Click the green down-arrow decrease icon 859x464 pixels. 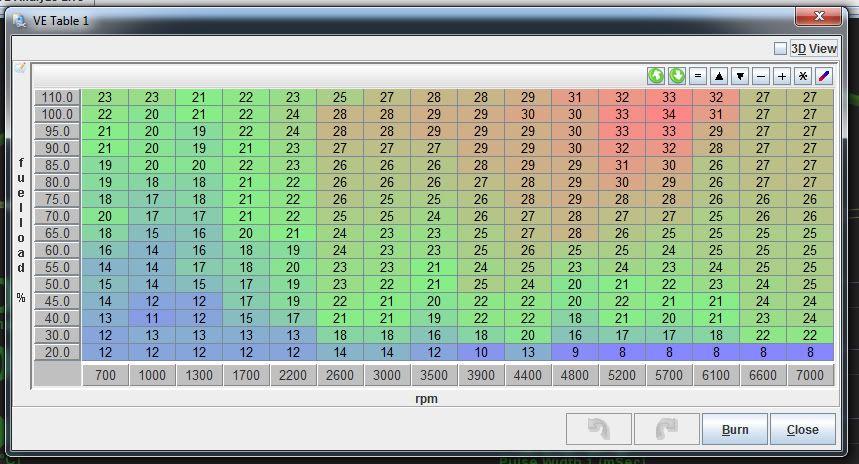677,76
